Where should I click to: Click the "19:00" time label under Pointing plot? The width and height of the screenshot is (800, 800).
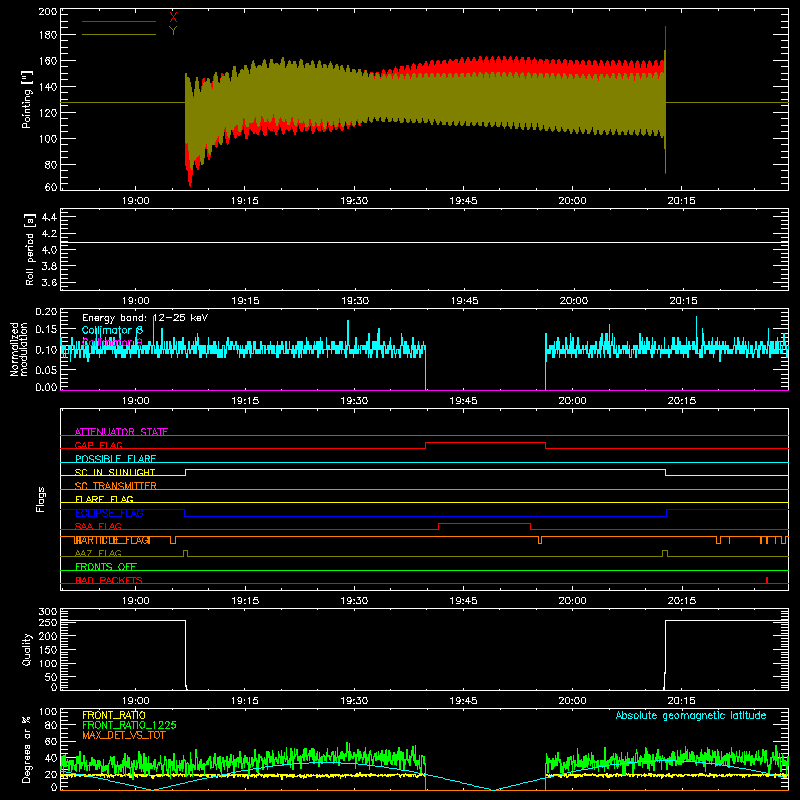[x=136, y=201]
